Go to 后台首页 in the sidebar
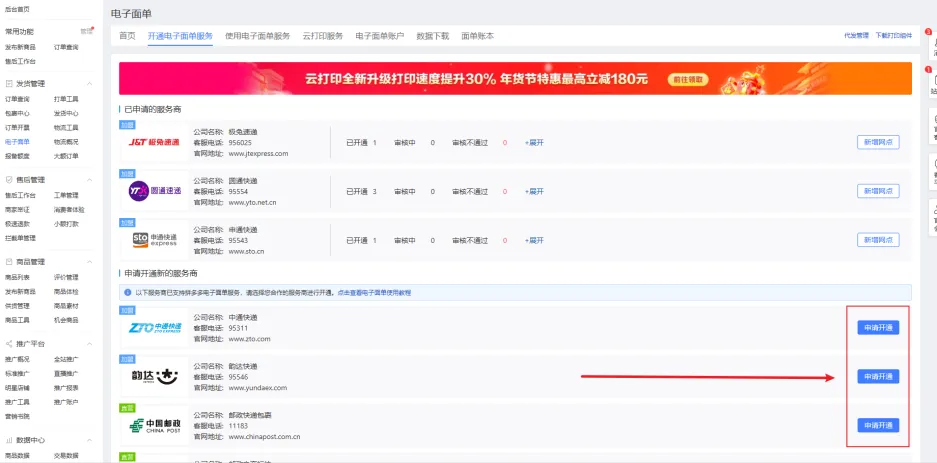The height and width of the screenshot is (463, 937). click(17, 10)
